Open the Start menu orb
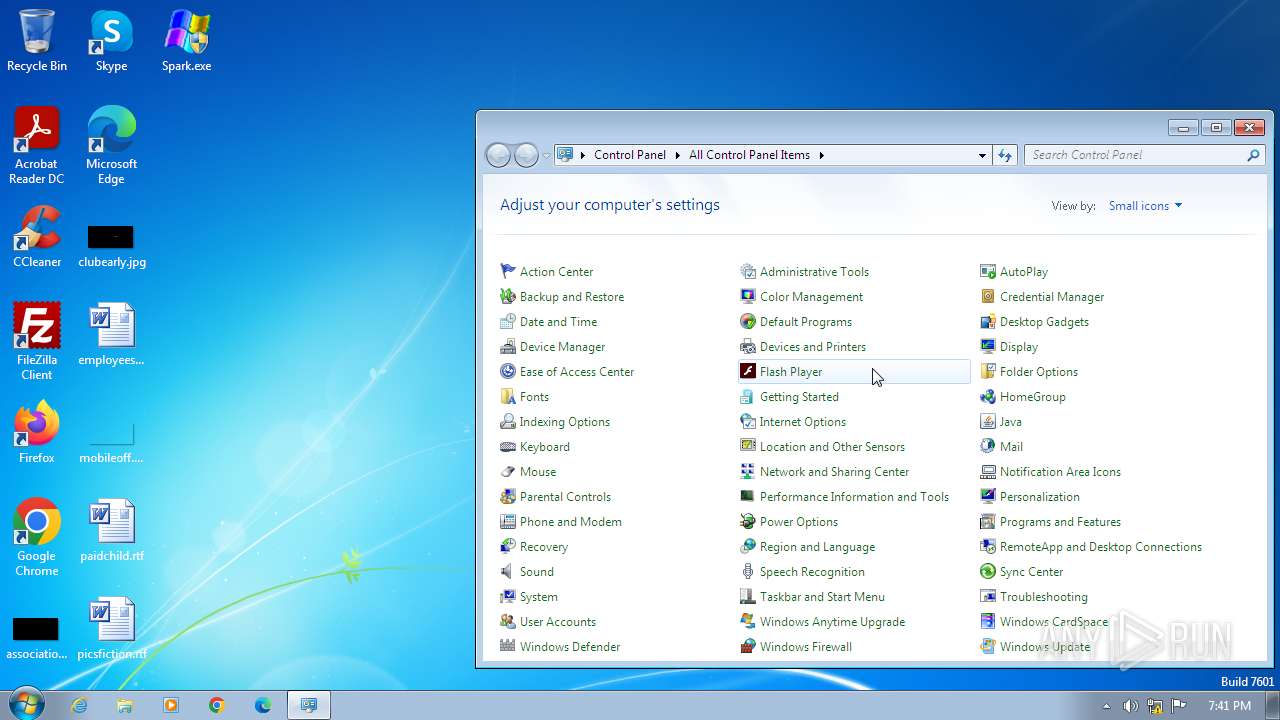Image resolution: width=1280 pixels, height=720 pixels. click(x=26, y=705)
